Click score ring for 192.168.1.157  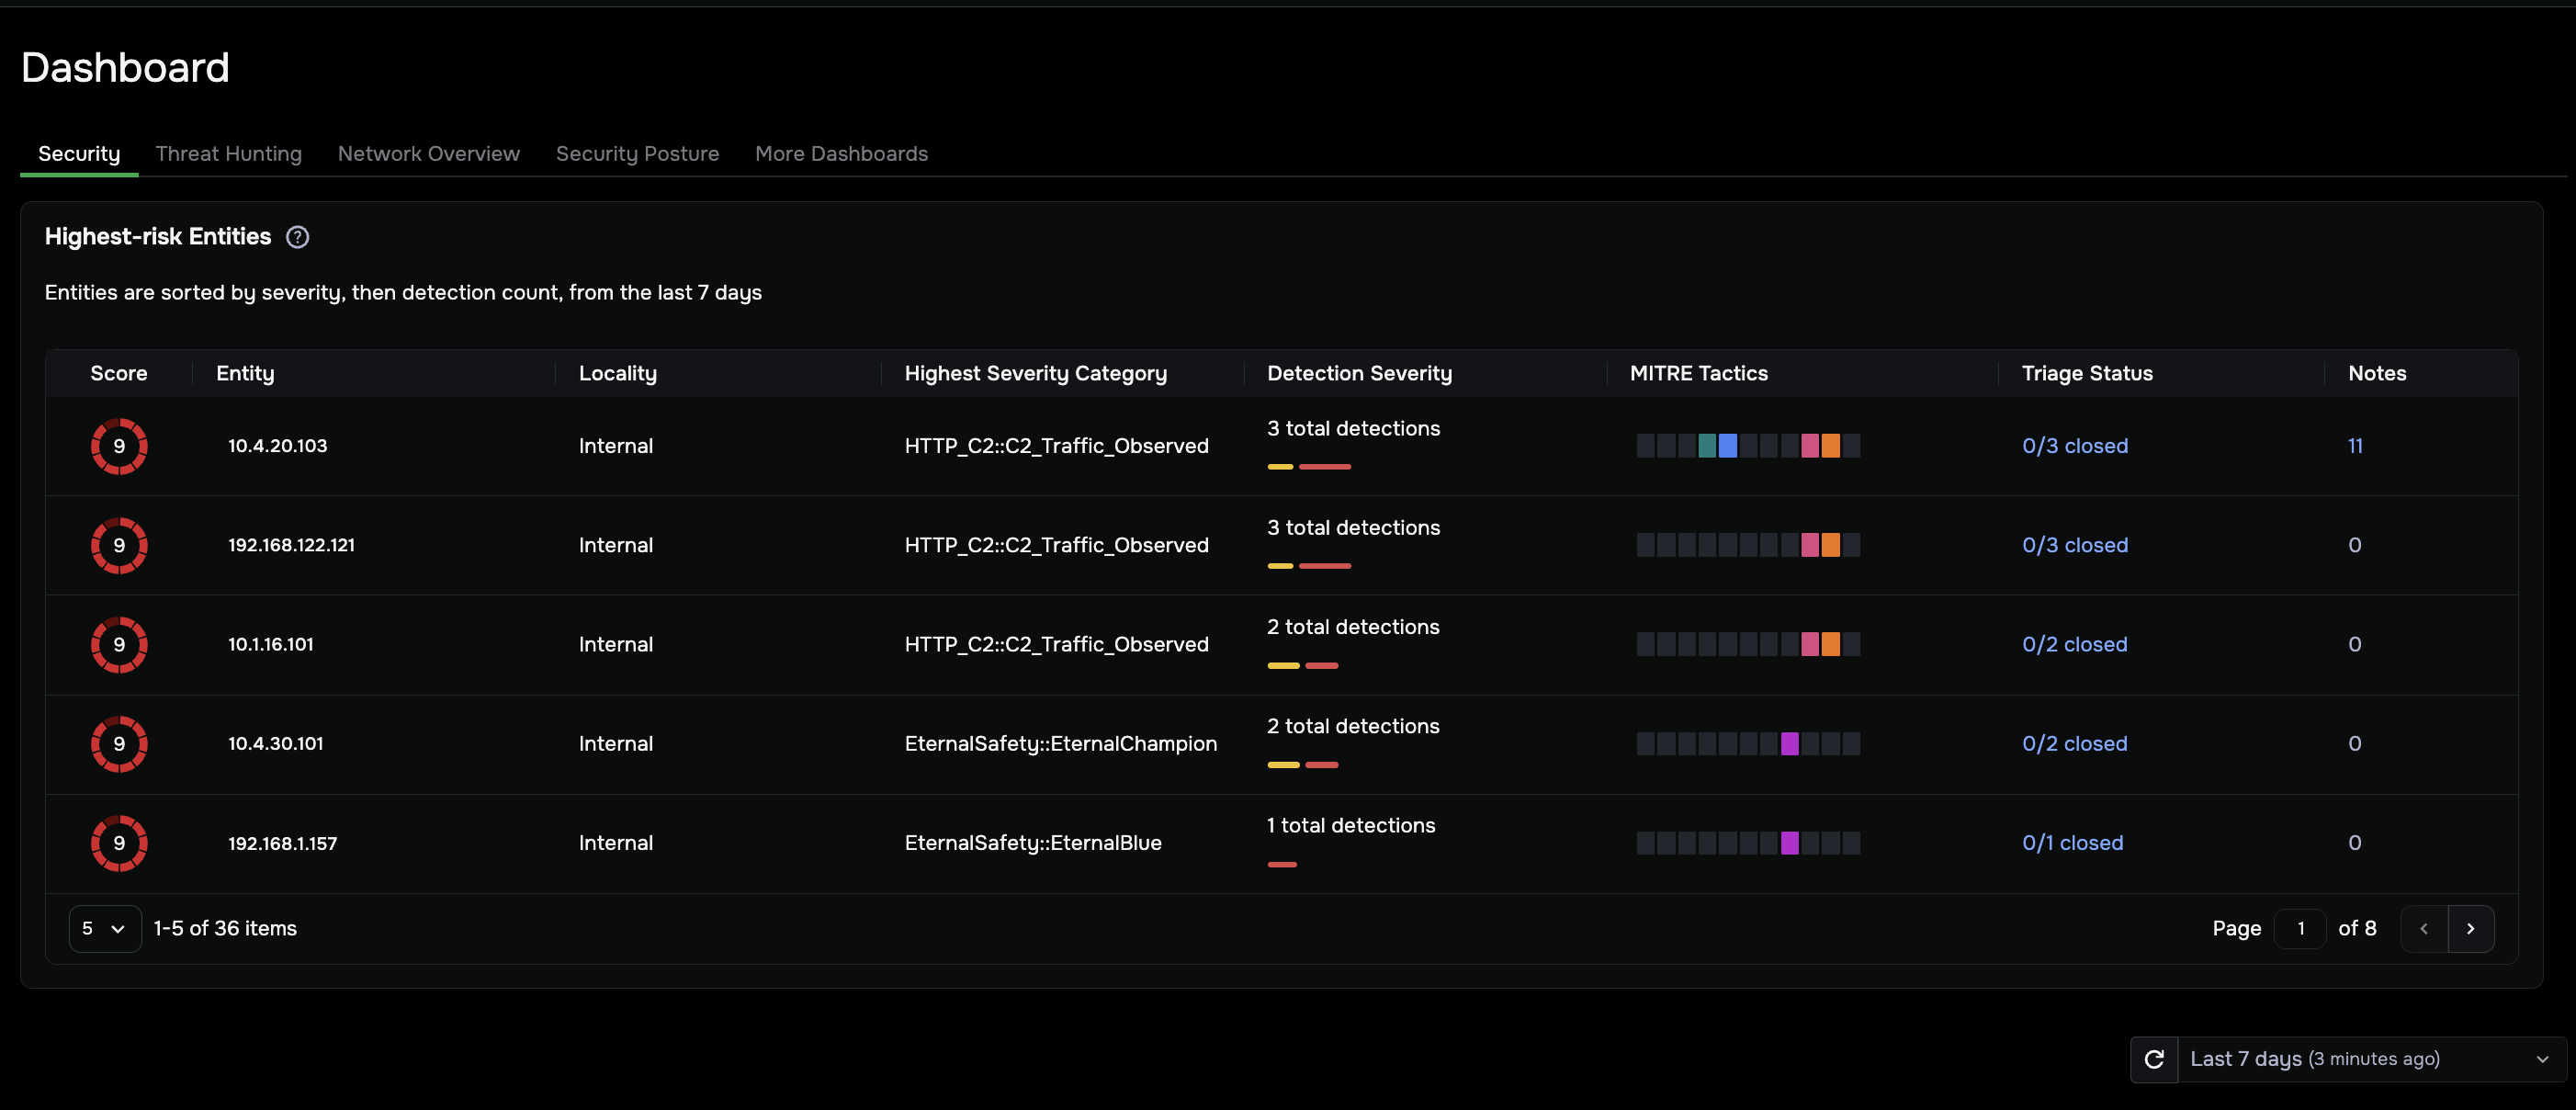(119, 843)
